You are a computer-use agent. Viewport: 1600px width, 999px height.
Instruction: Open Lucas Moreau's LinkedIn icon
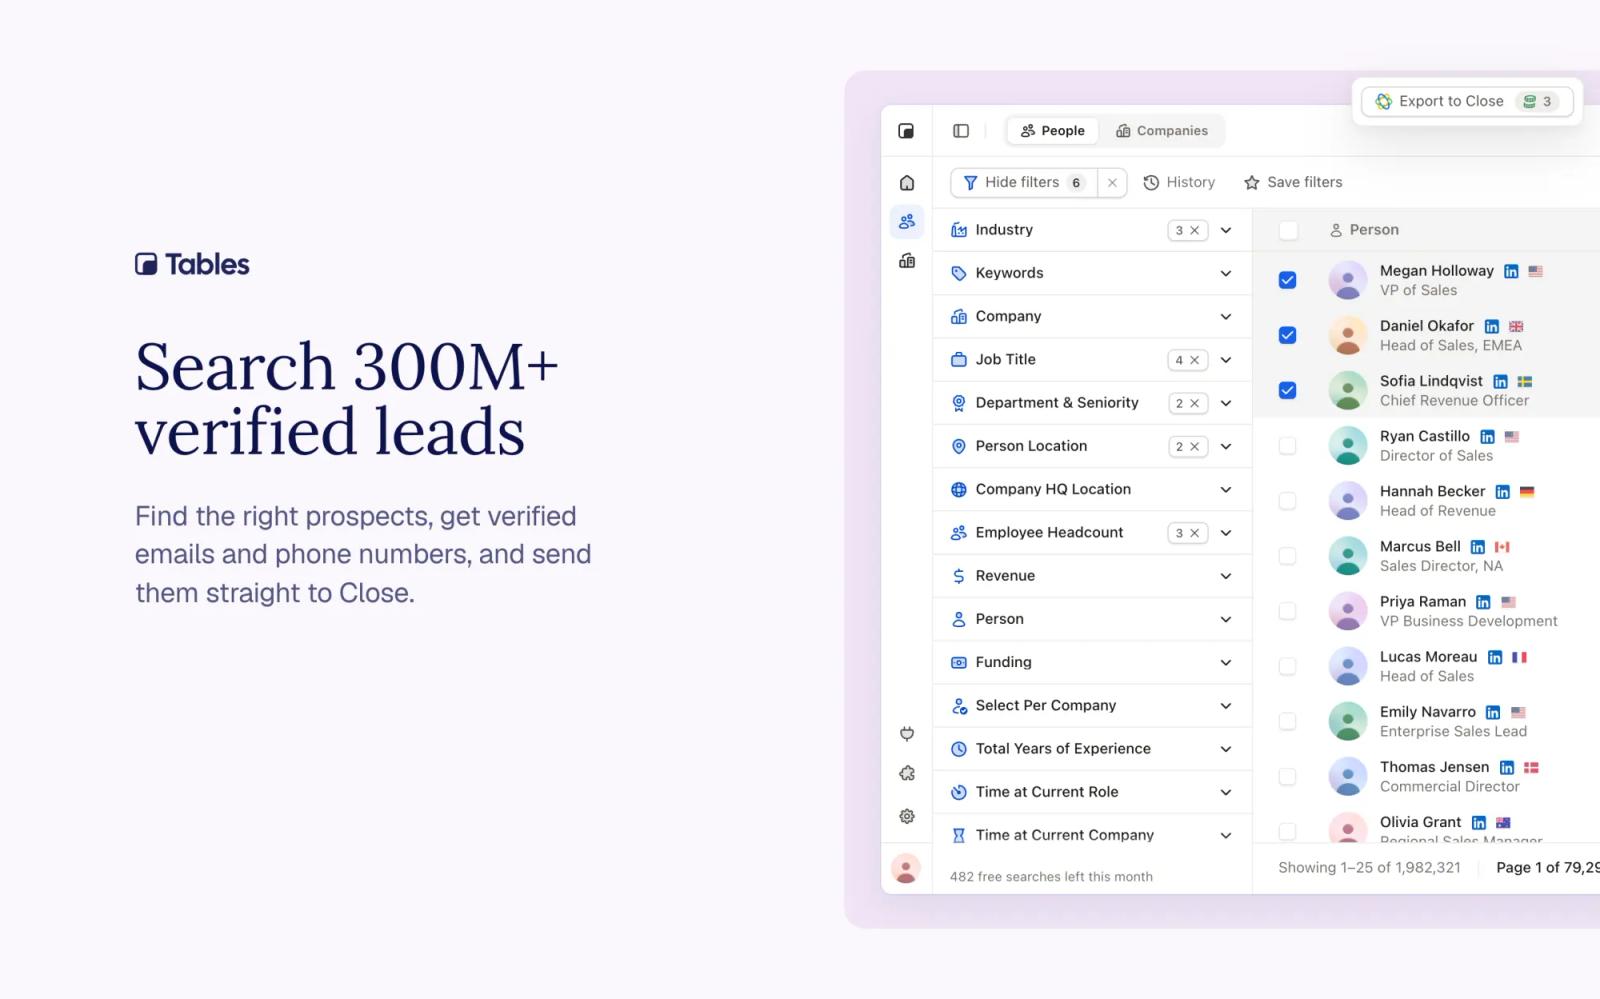click(x=1494, y=657)
